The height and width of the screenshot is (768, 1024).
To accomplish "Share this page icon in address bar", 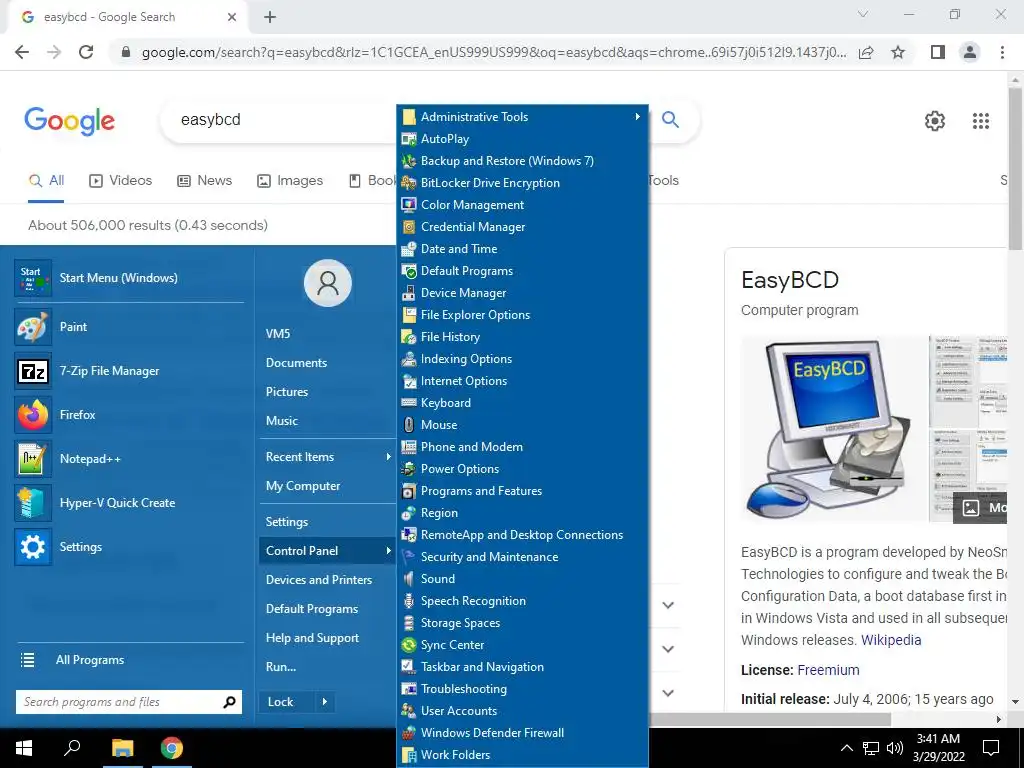I will (866, 52).
